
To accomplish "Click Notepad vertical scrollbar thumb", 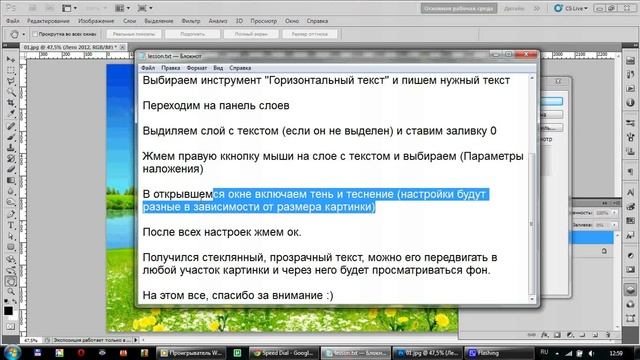I will click(531, 224).
